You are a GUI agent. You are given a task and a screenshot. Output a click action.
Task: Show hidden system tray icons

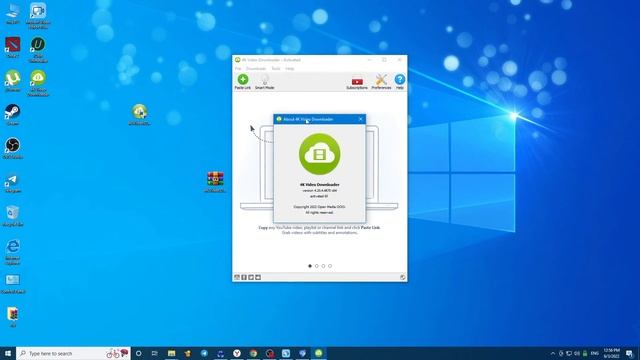553,353
